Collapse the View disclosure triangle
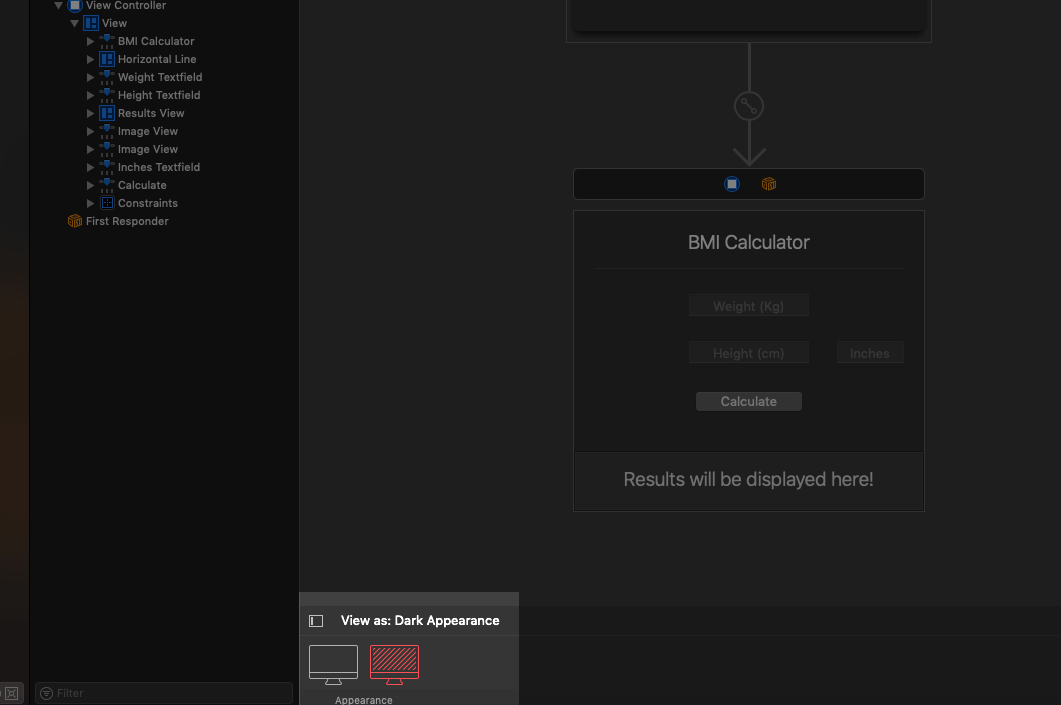The width and height of the screenshot is (1061, 705). pos(75,23)
